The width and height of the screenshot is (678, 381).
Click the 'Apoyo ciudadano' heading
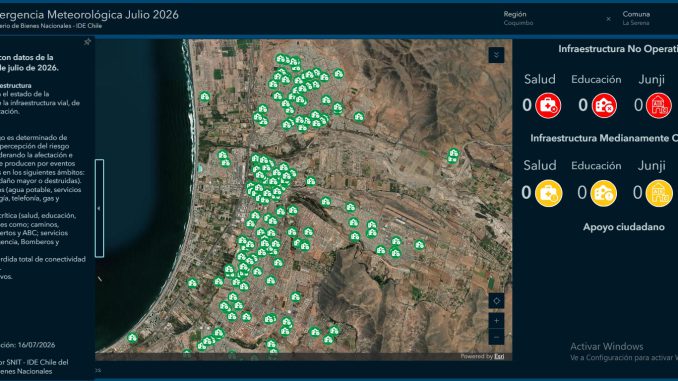pos(624,227)
